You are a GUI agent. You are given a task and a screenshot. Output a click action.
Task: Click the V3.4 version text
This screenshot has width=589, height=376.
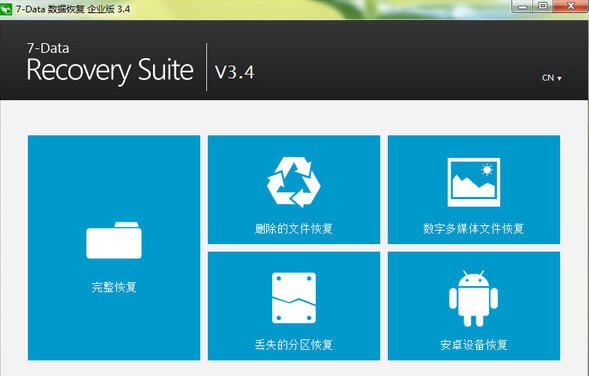234,72
